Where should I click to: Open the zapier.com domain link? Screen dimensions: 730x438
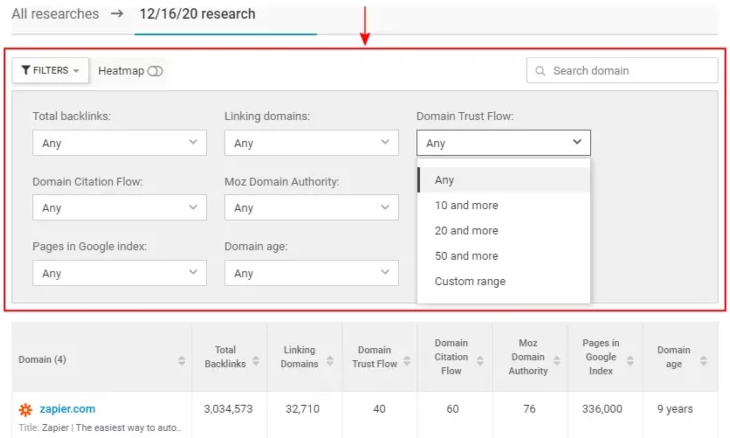click(67, 409)
